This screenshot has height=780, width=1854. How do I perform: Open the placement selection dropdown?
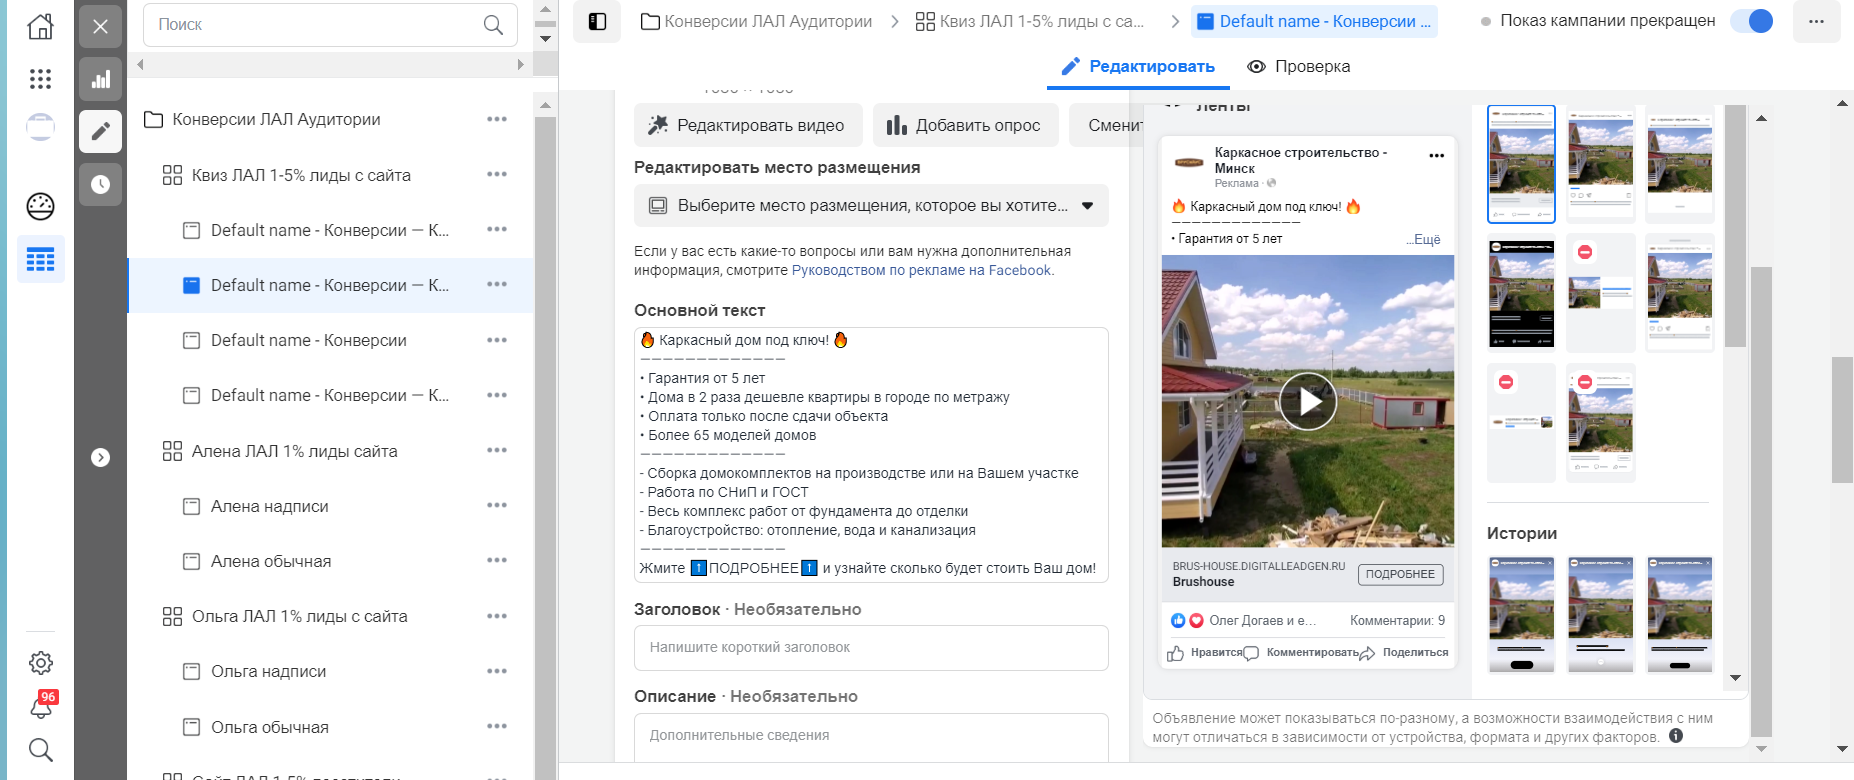tap(871, 206)
